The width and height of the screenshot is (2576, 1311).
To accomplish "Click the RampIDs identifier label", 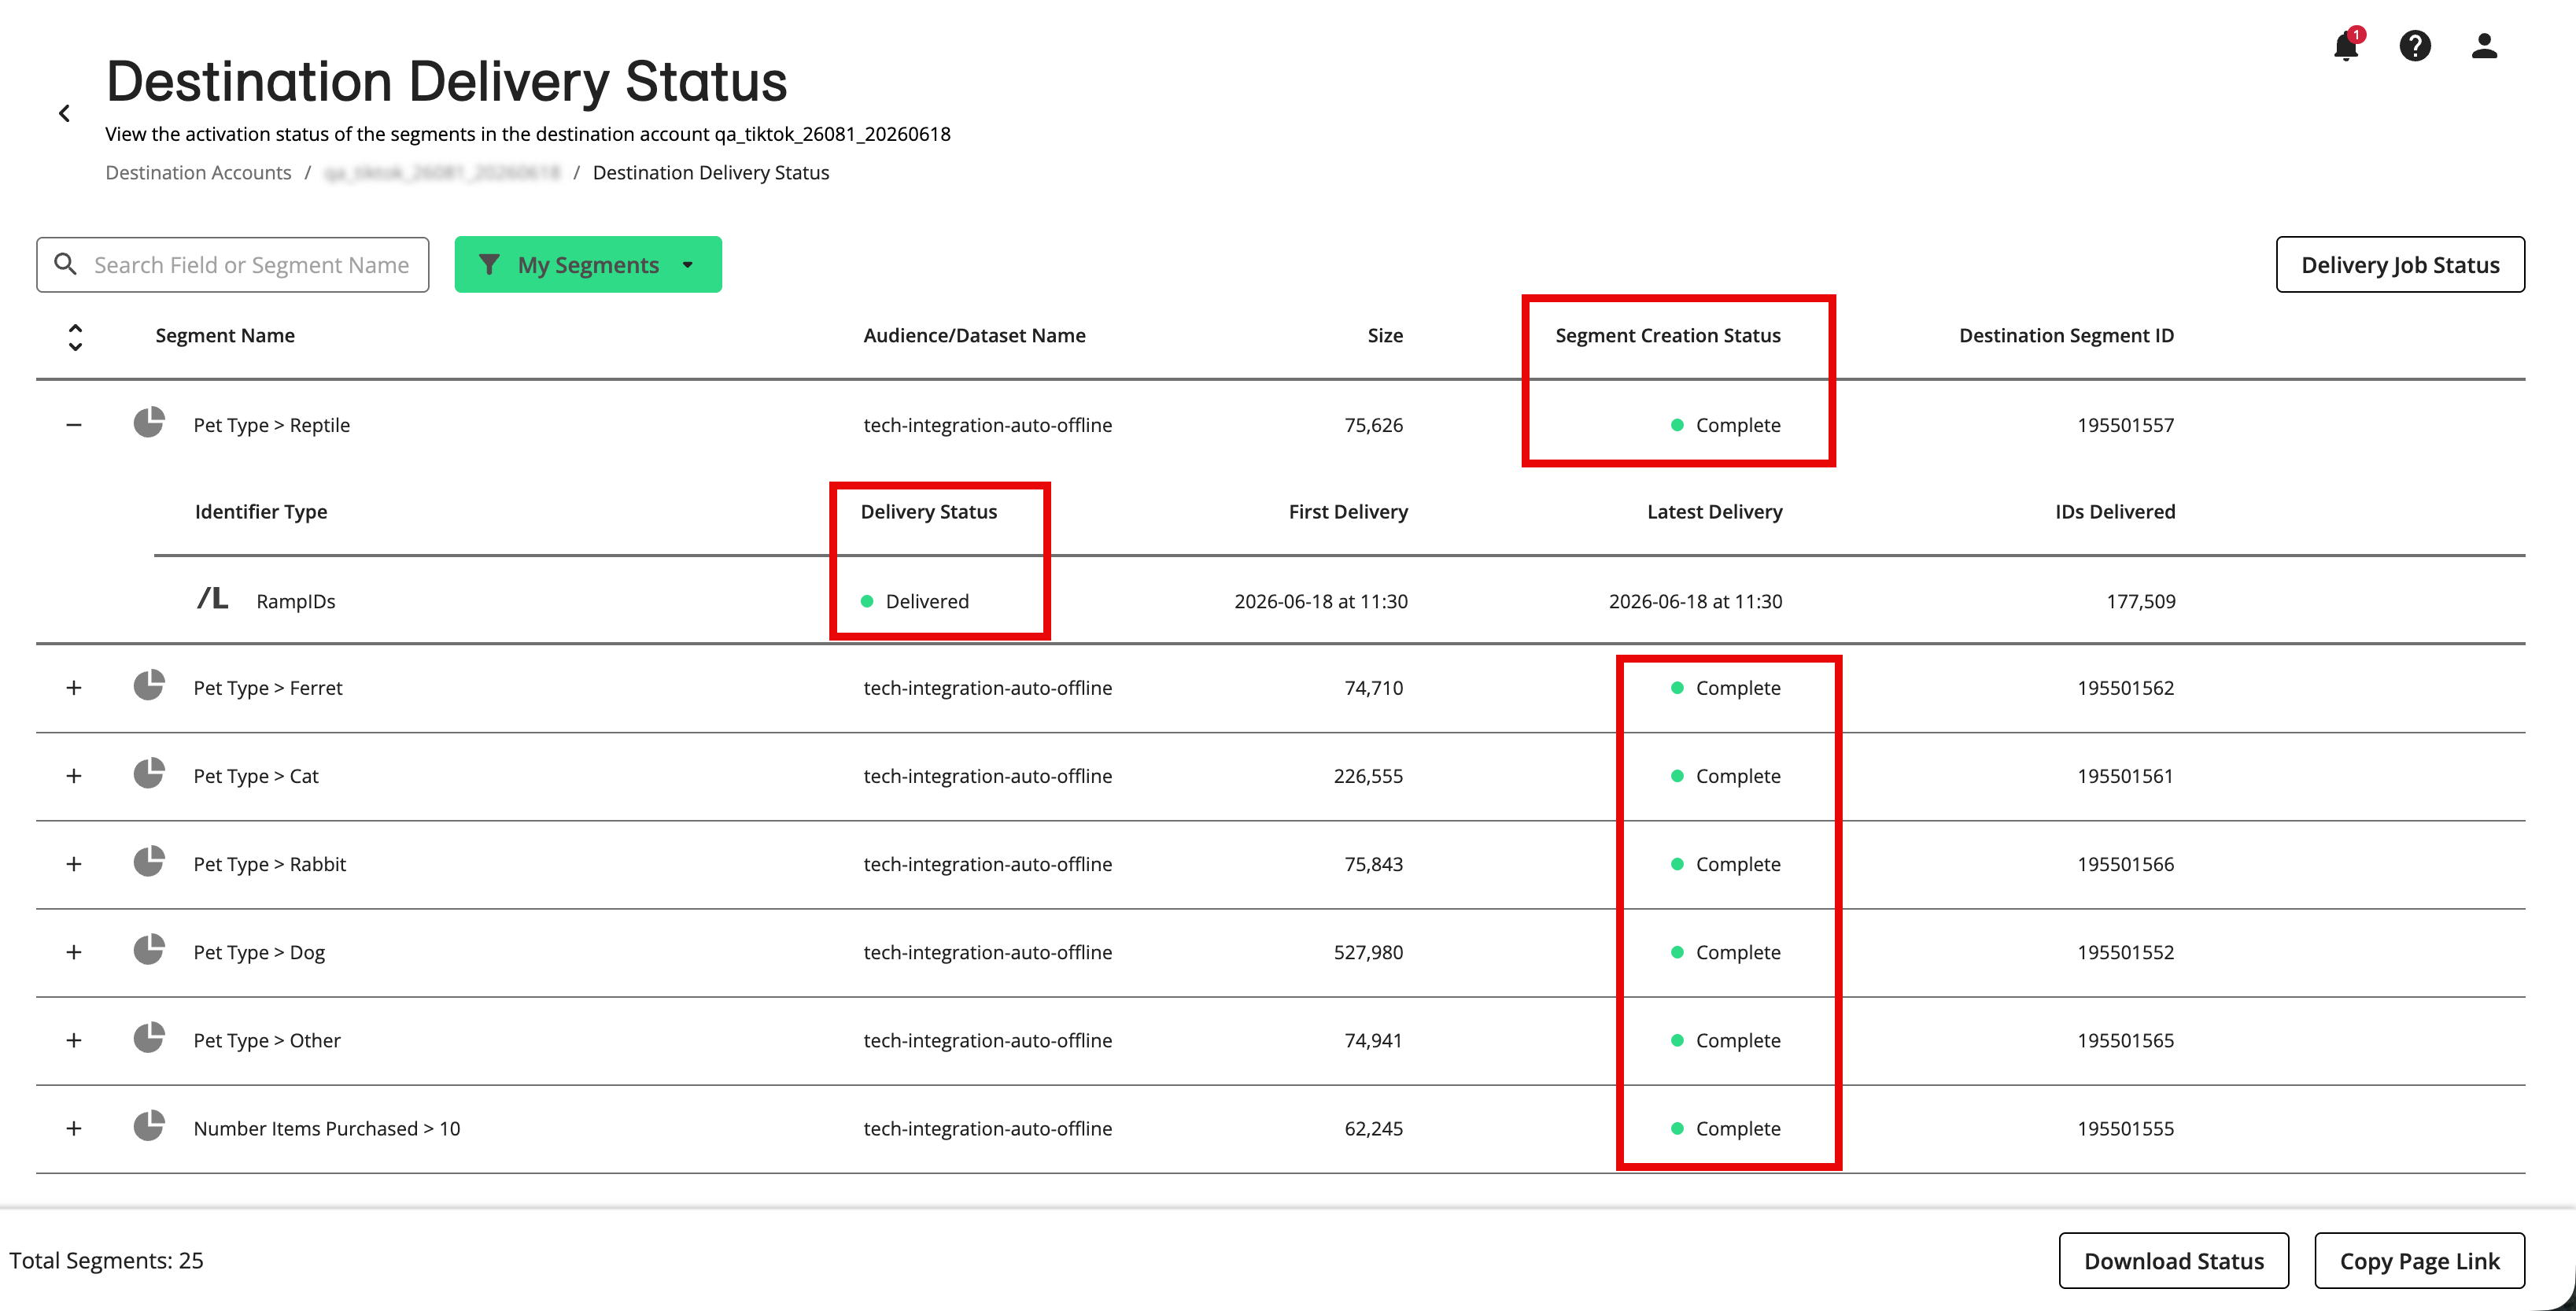I will point(296,601).
